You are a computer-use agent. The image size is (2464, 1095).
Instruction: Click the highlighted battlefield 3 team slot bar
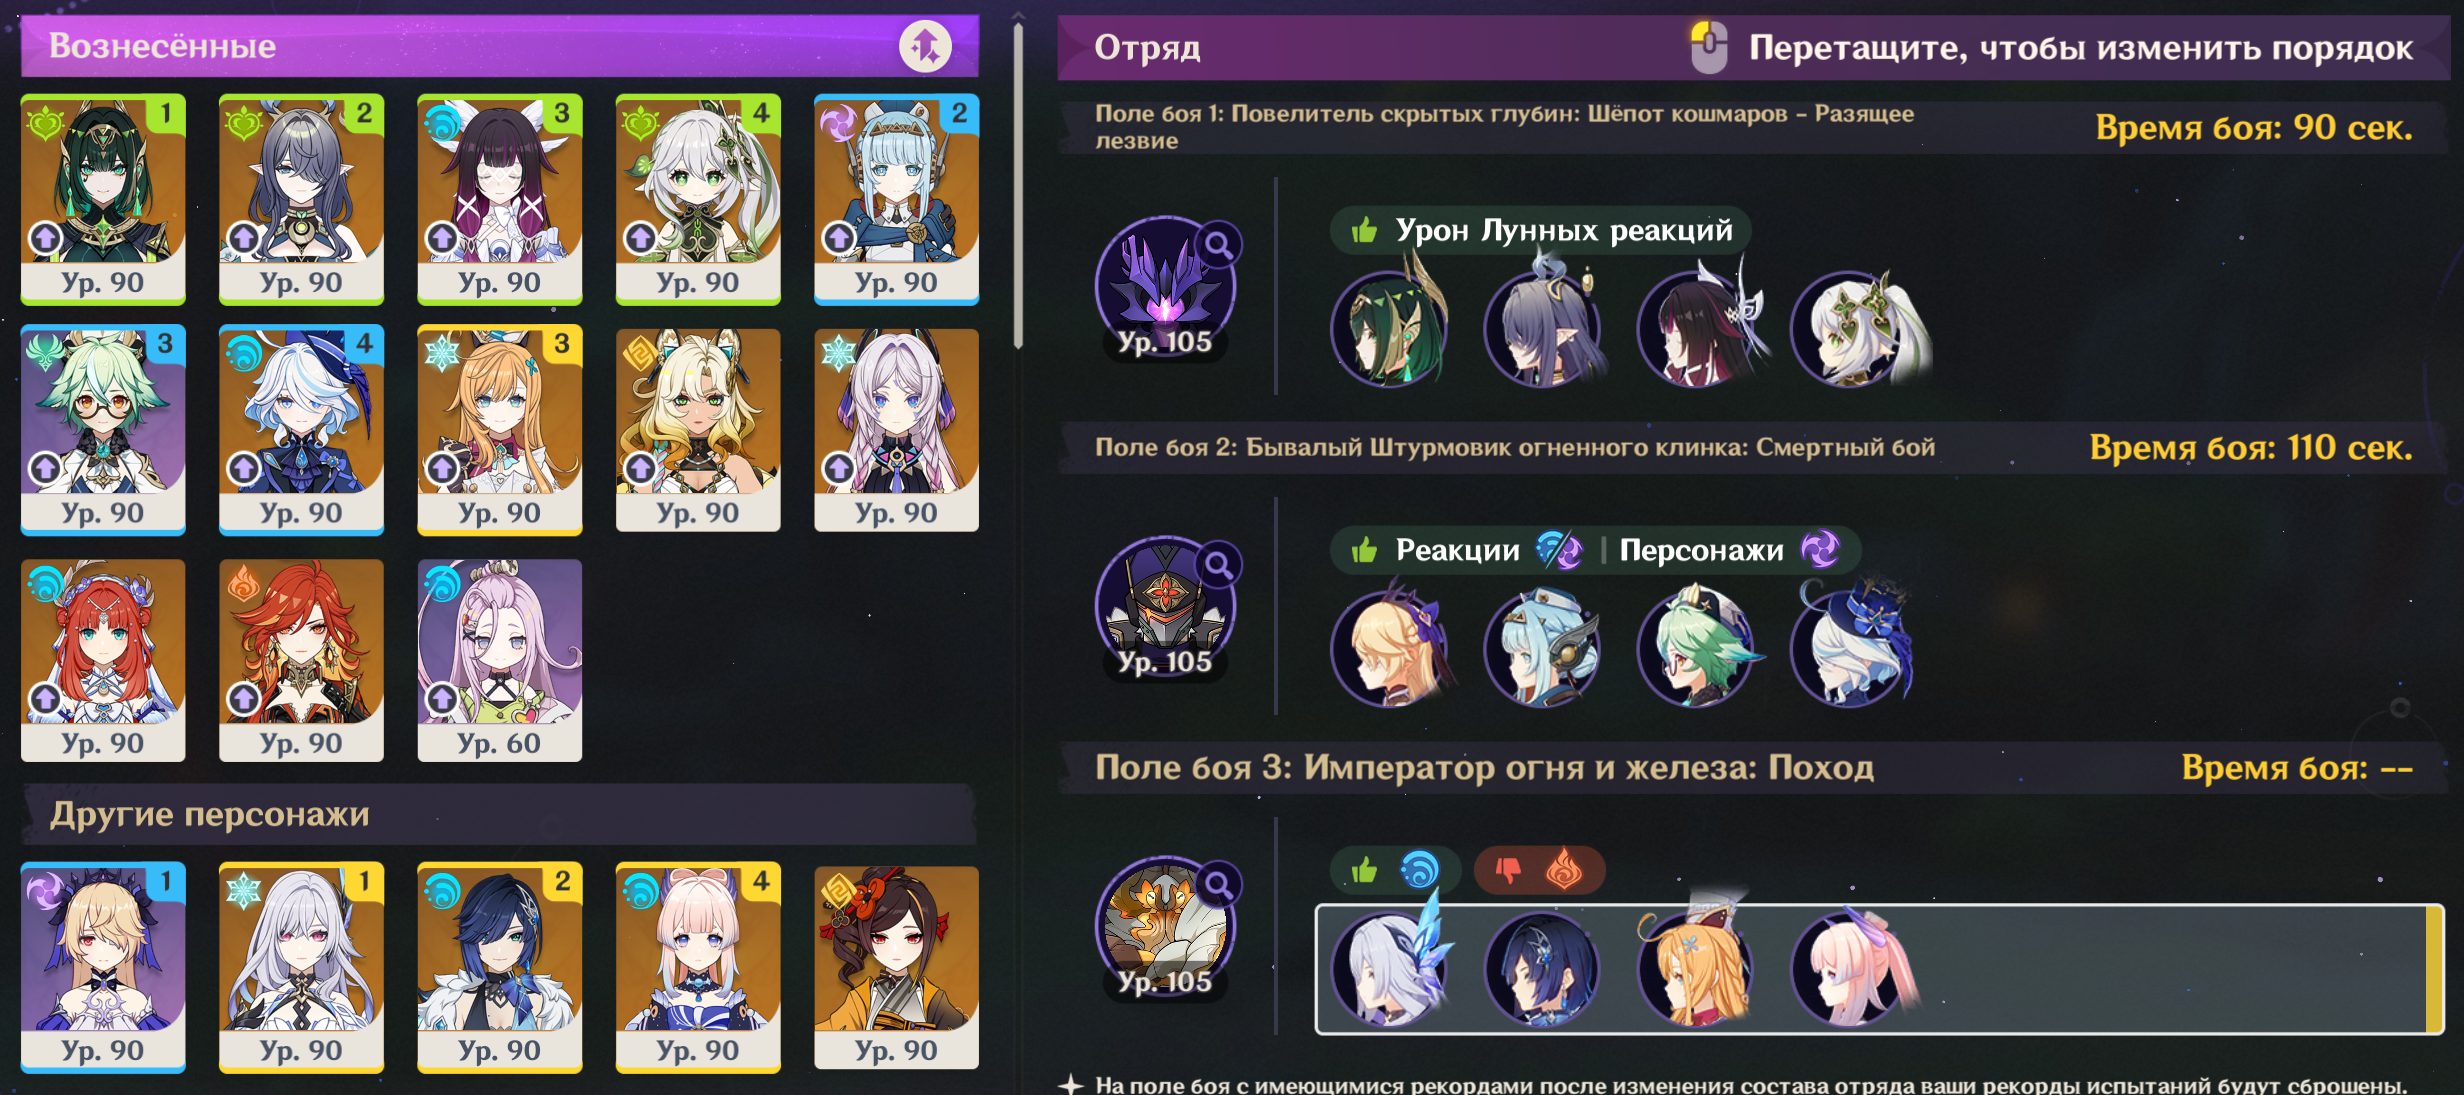(1879, 969)
